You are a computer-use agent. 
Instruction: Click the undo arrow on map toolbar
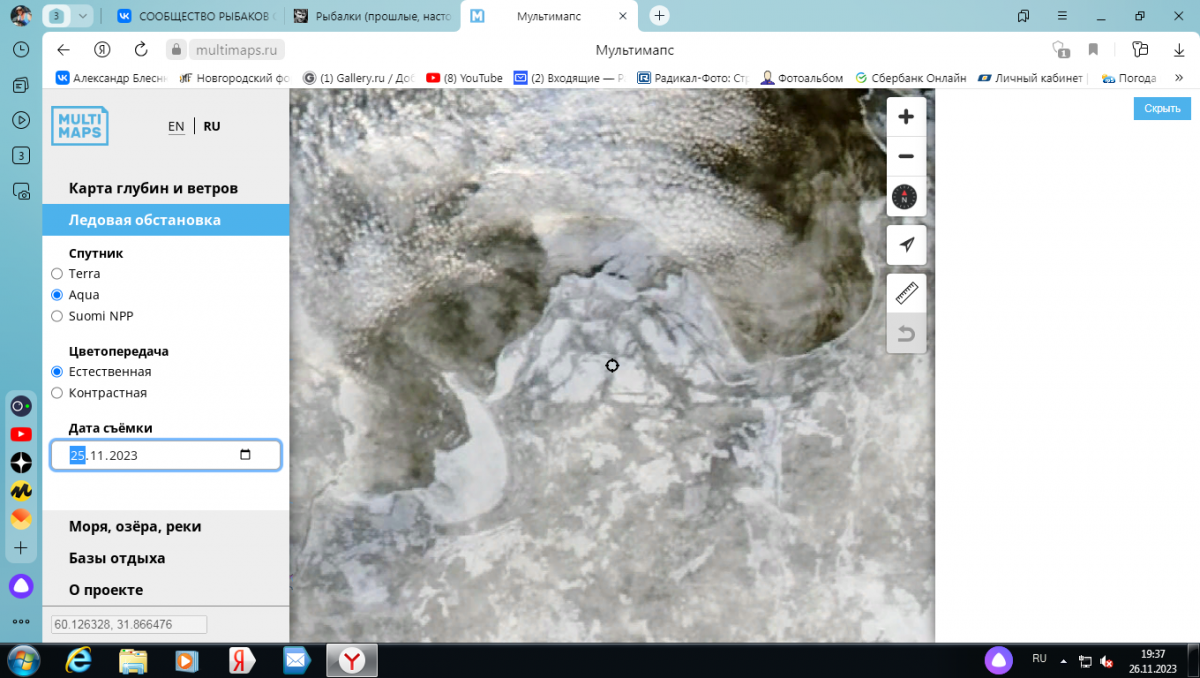(906, 334)
